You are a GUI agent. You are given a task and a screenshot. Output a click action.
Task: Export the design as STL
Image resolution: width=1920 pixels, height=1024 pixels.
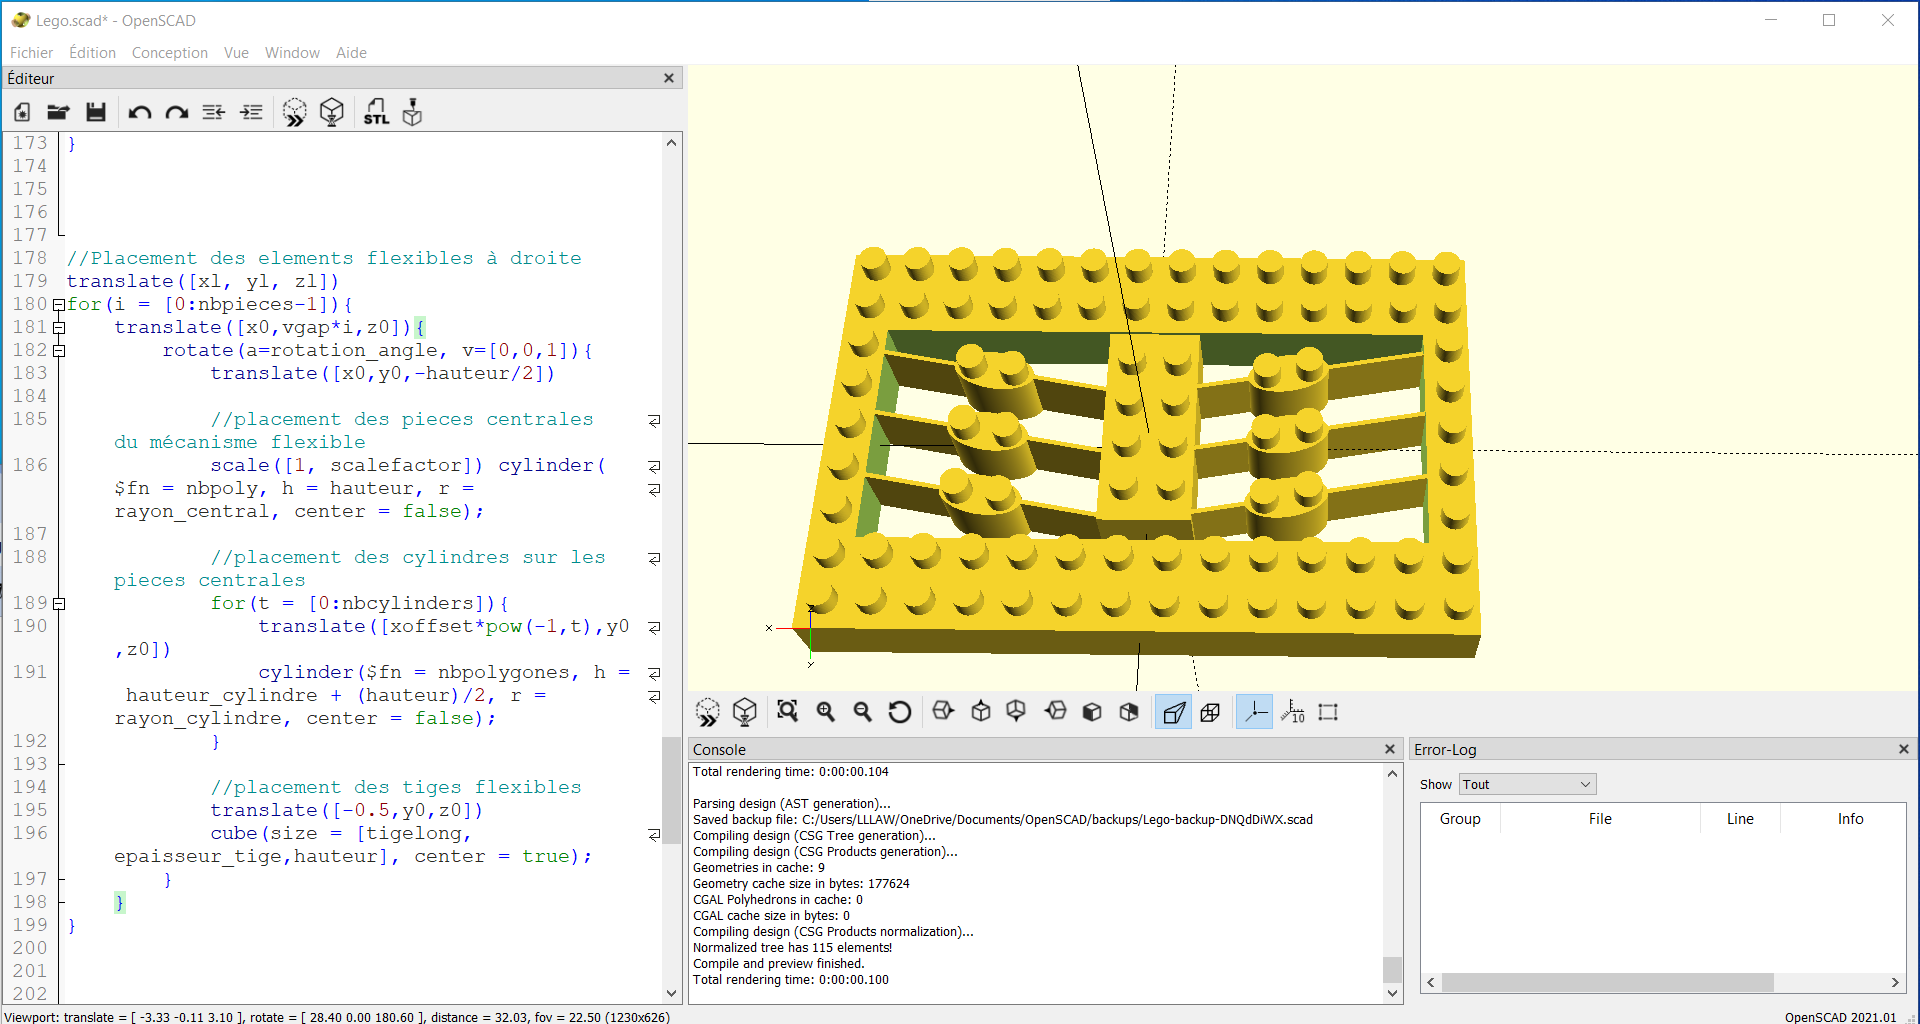(x=376, y=112)
